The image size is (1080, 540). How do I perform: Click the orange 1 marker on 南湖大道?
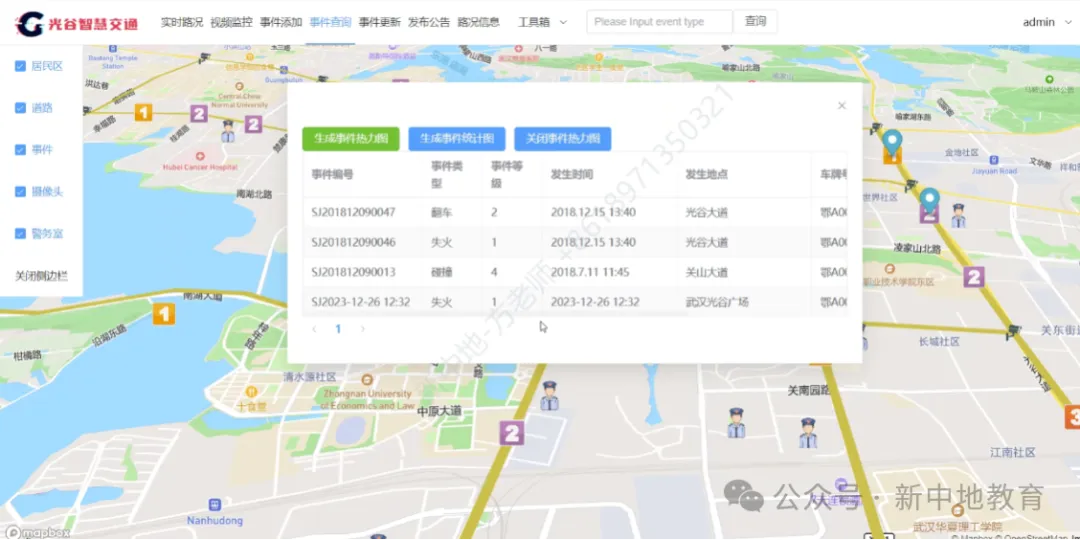pyautogui.click(x=163, y=315)
